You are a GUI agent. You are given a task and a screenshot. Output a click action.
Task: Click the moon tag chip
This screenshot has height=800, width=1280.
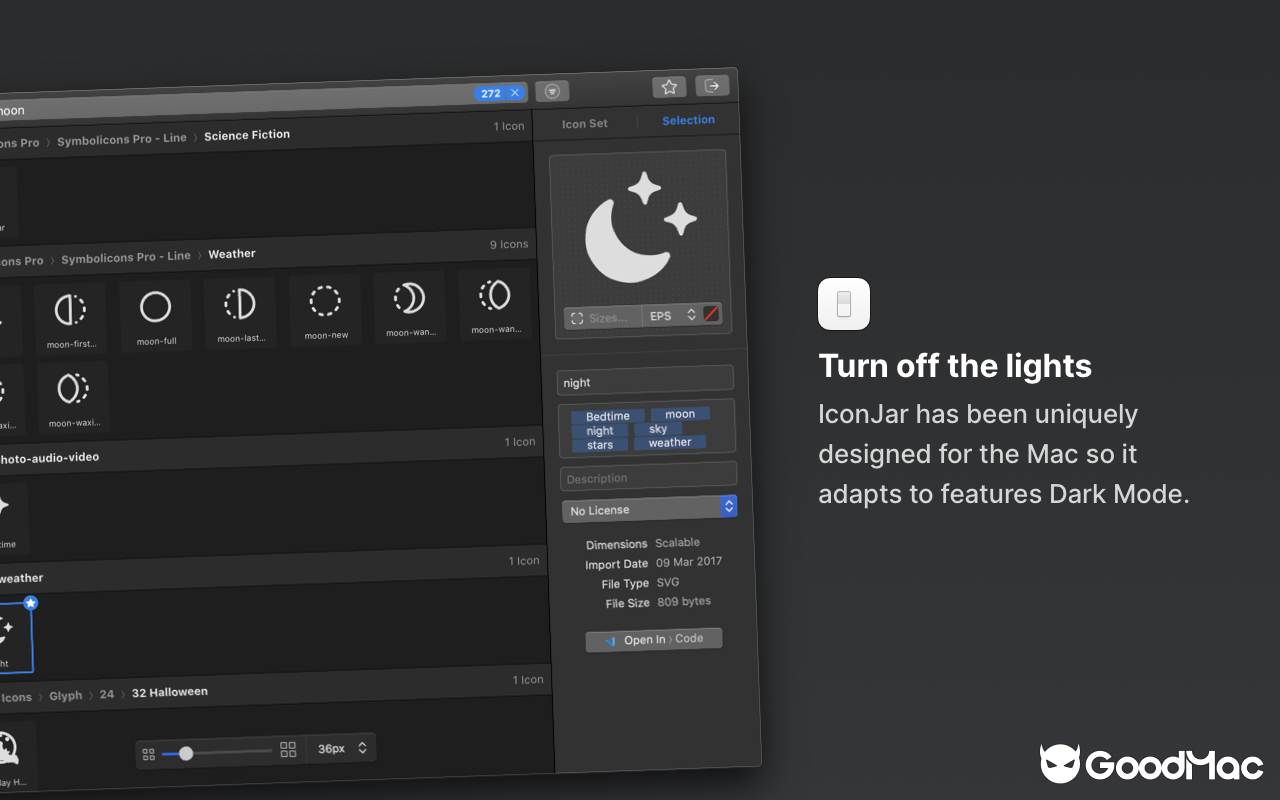pyautogui.click(x=680, y=413)
